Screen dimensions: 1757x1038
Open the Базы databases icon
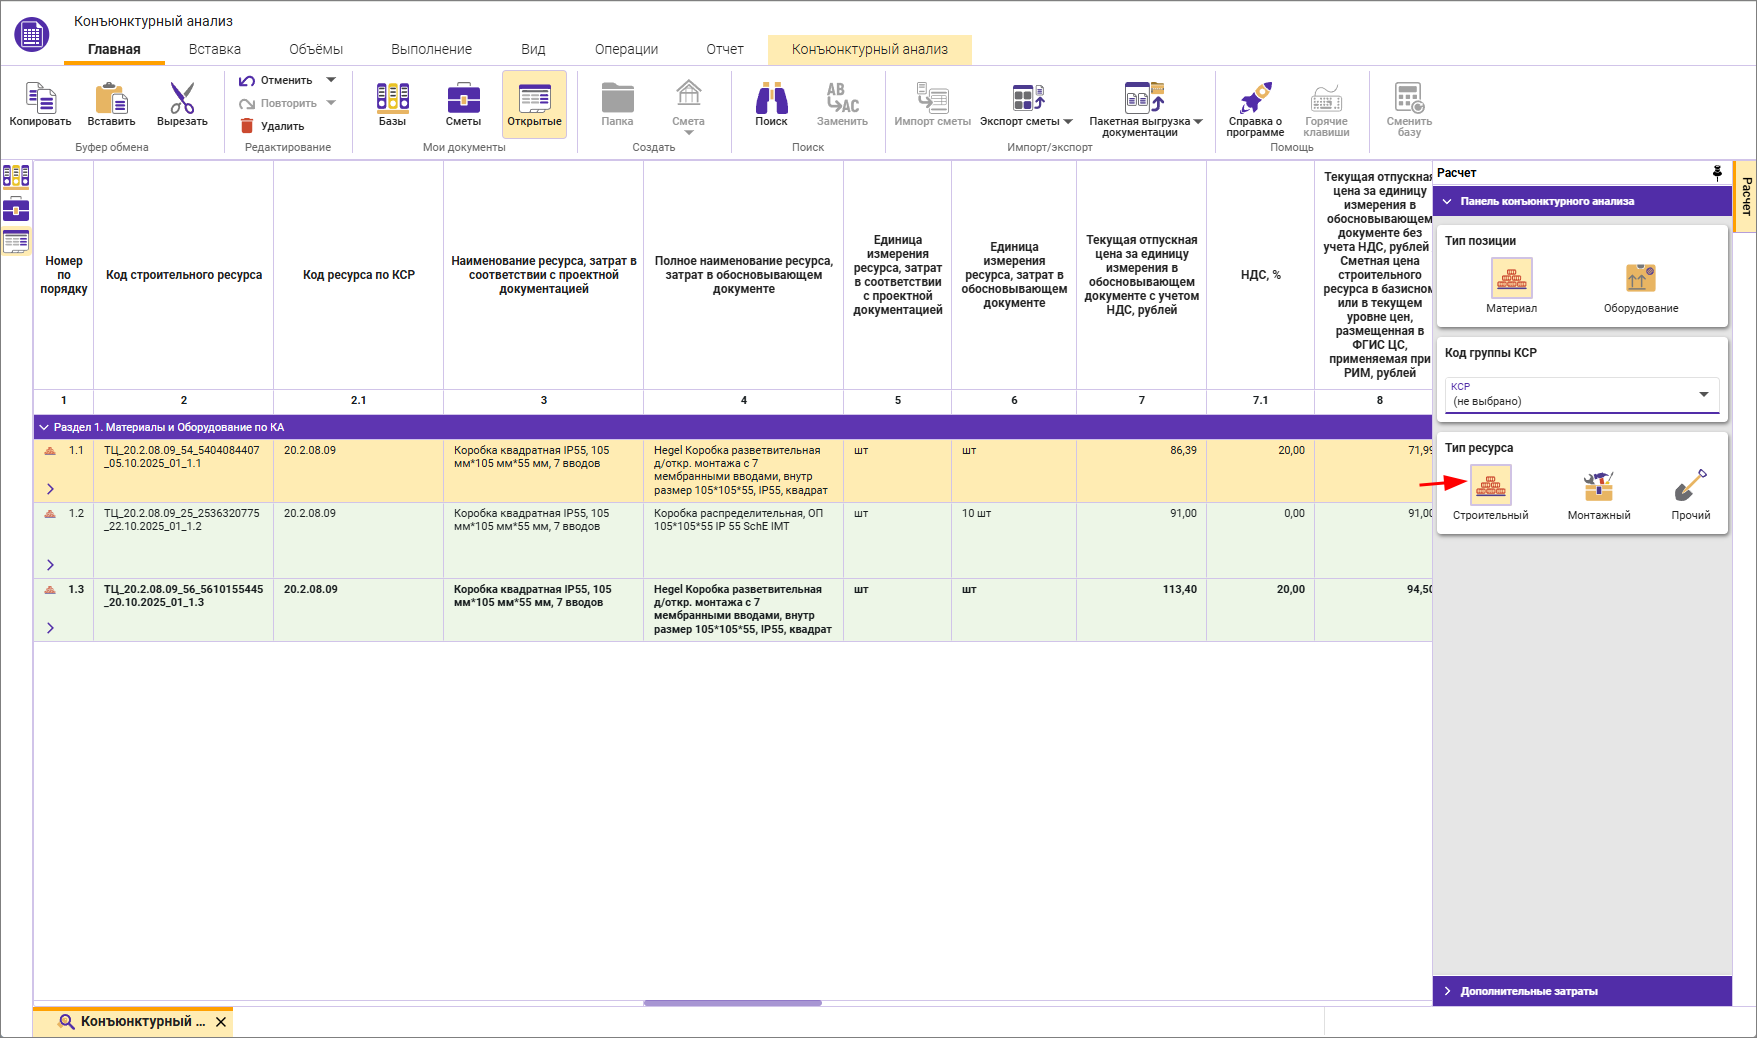click(x=392, y=100)
